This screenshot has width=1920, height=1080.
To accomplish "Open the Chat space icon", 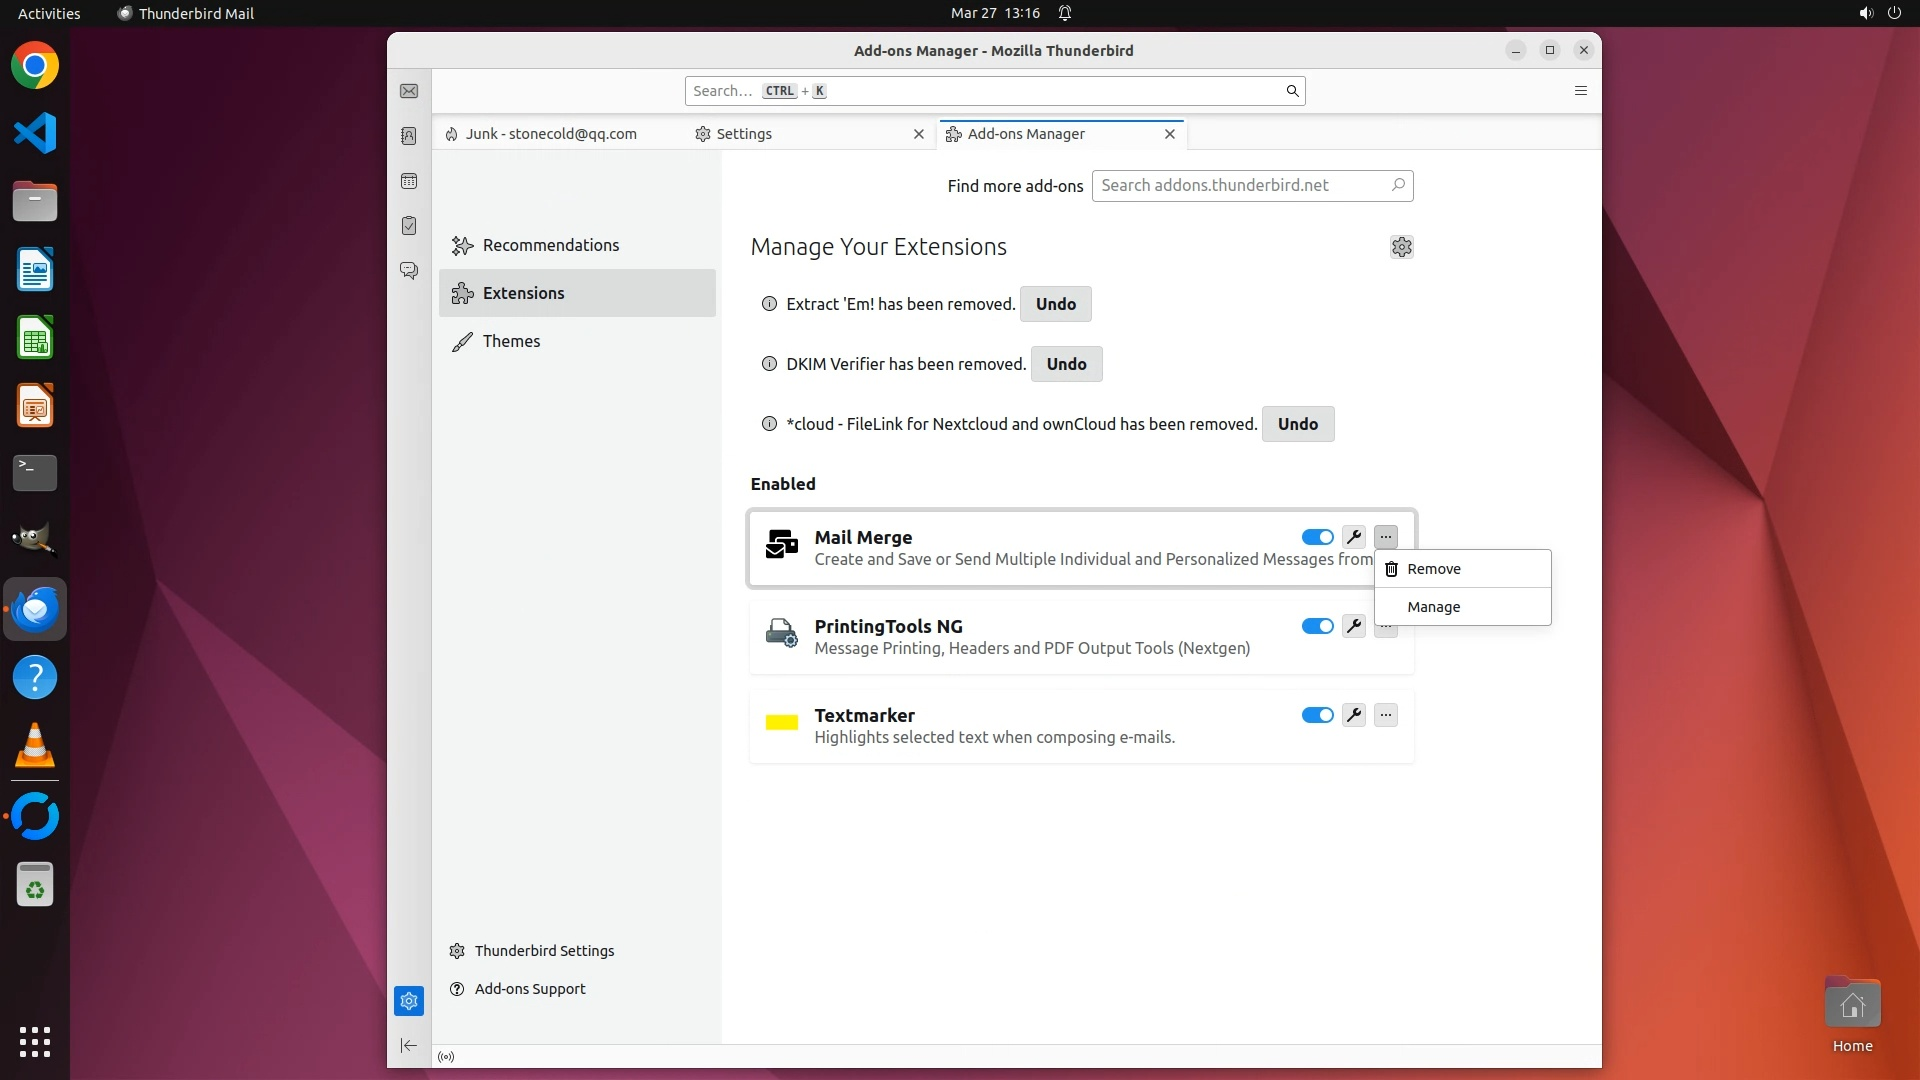I will (409, 271).
